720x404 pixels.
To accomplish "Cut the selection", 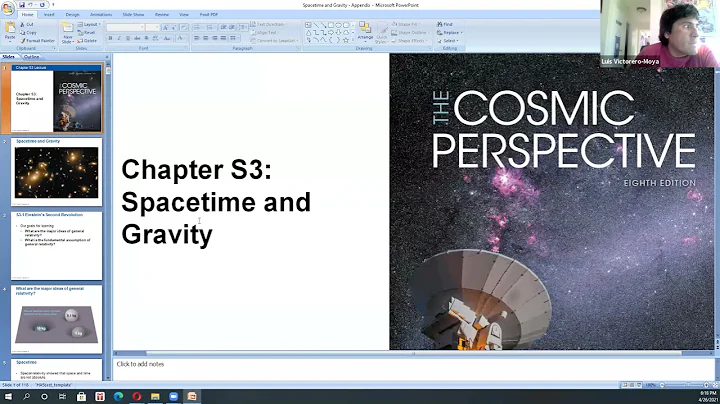I will (x=28, y=24).
